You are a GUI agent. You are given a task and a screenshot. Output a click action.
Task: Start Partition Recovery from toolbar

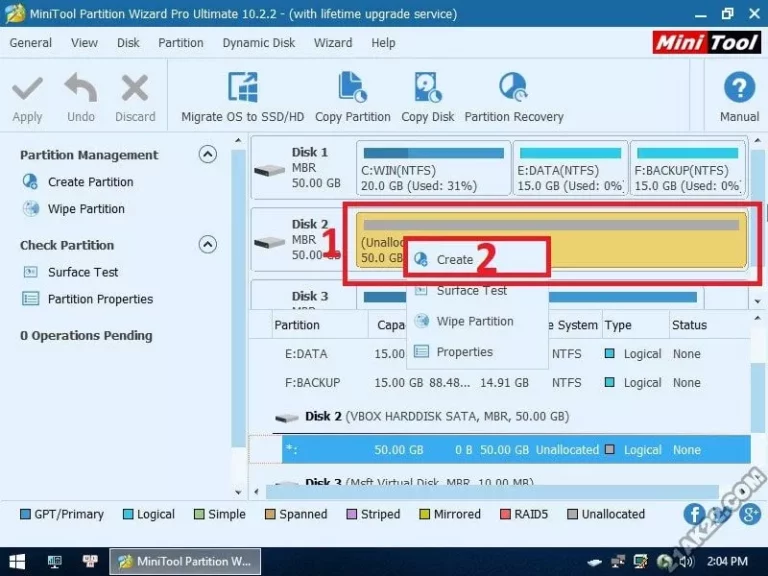(513, 89)
